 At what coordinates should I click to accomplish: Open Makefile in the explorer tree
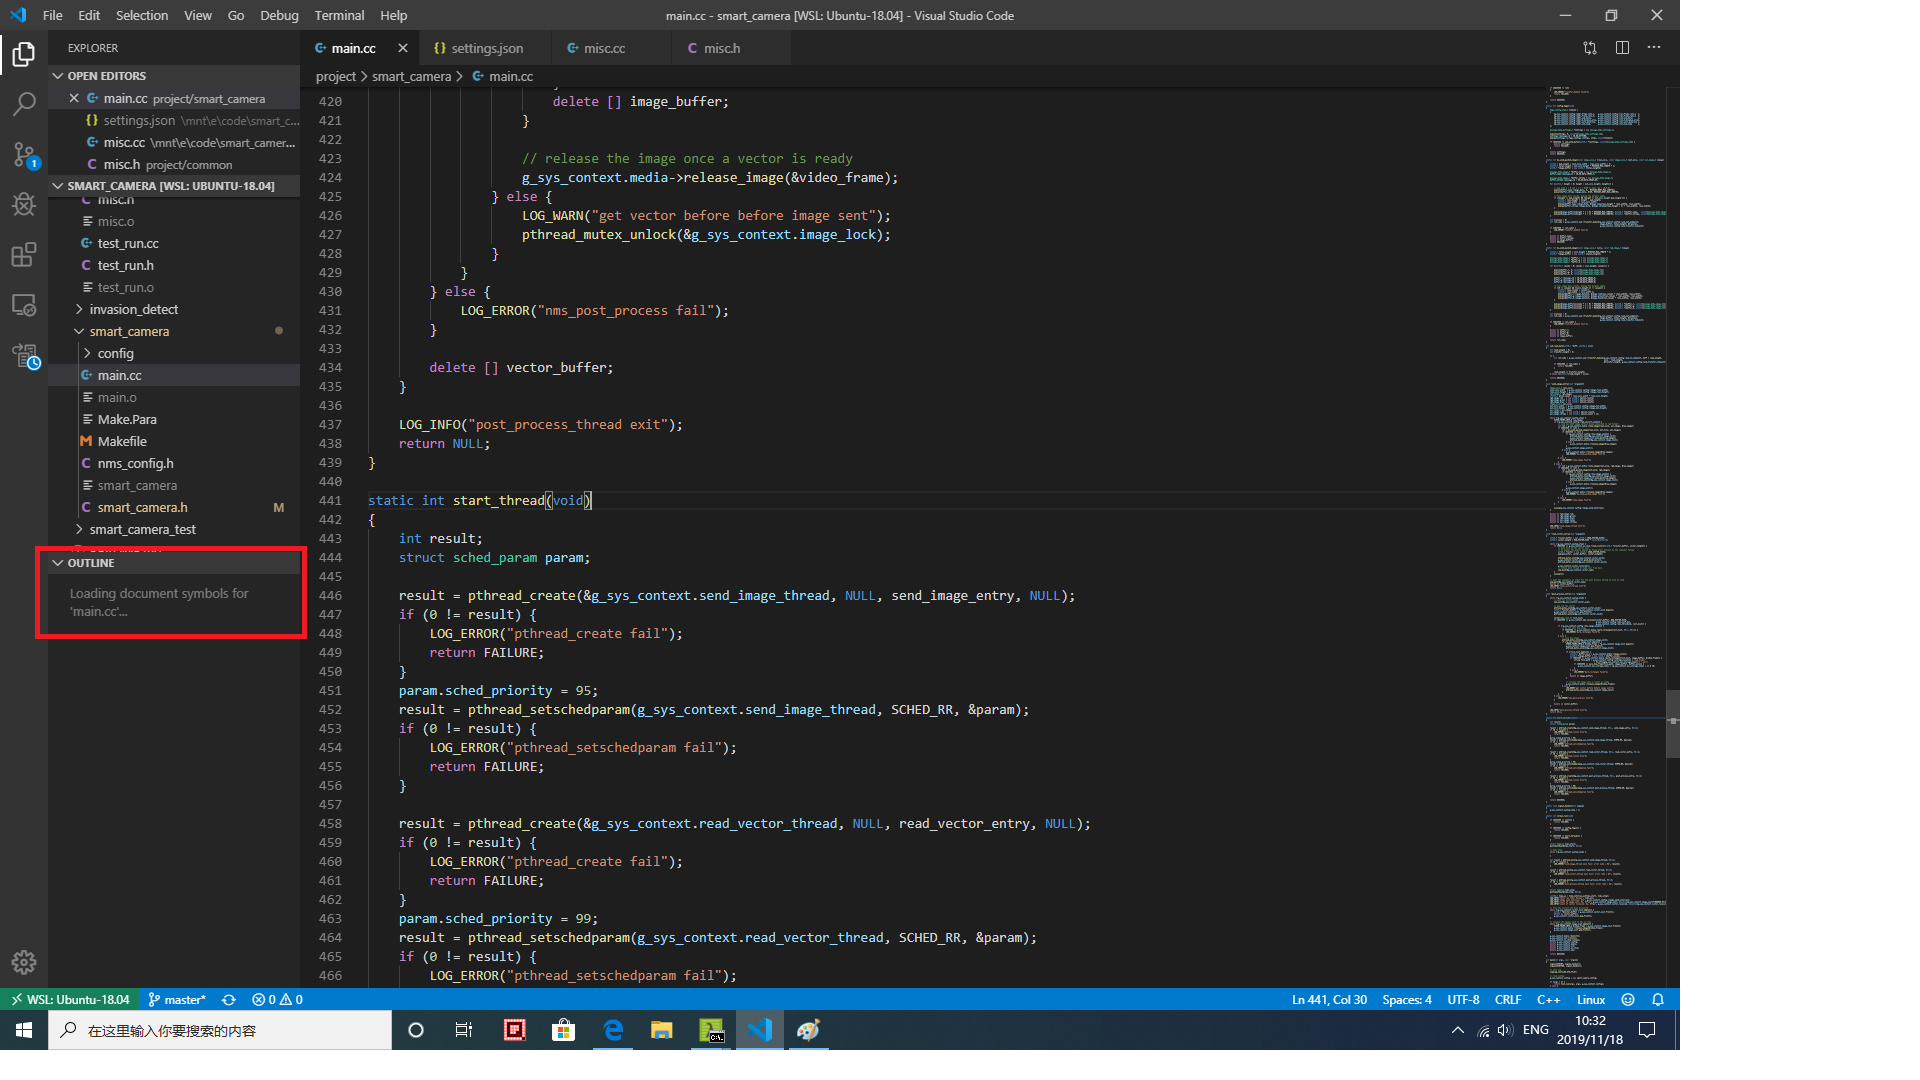(122, 441)
